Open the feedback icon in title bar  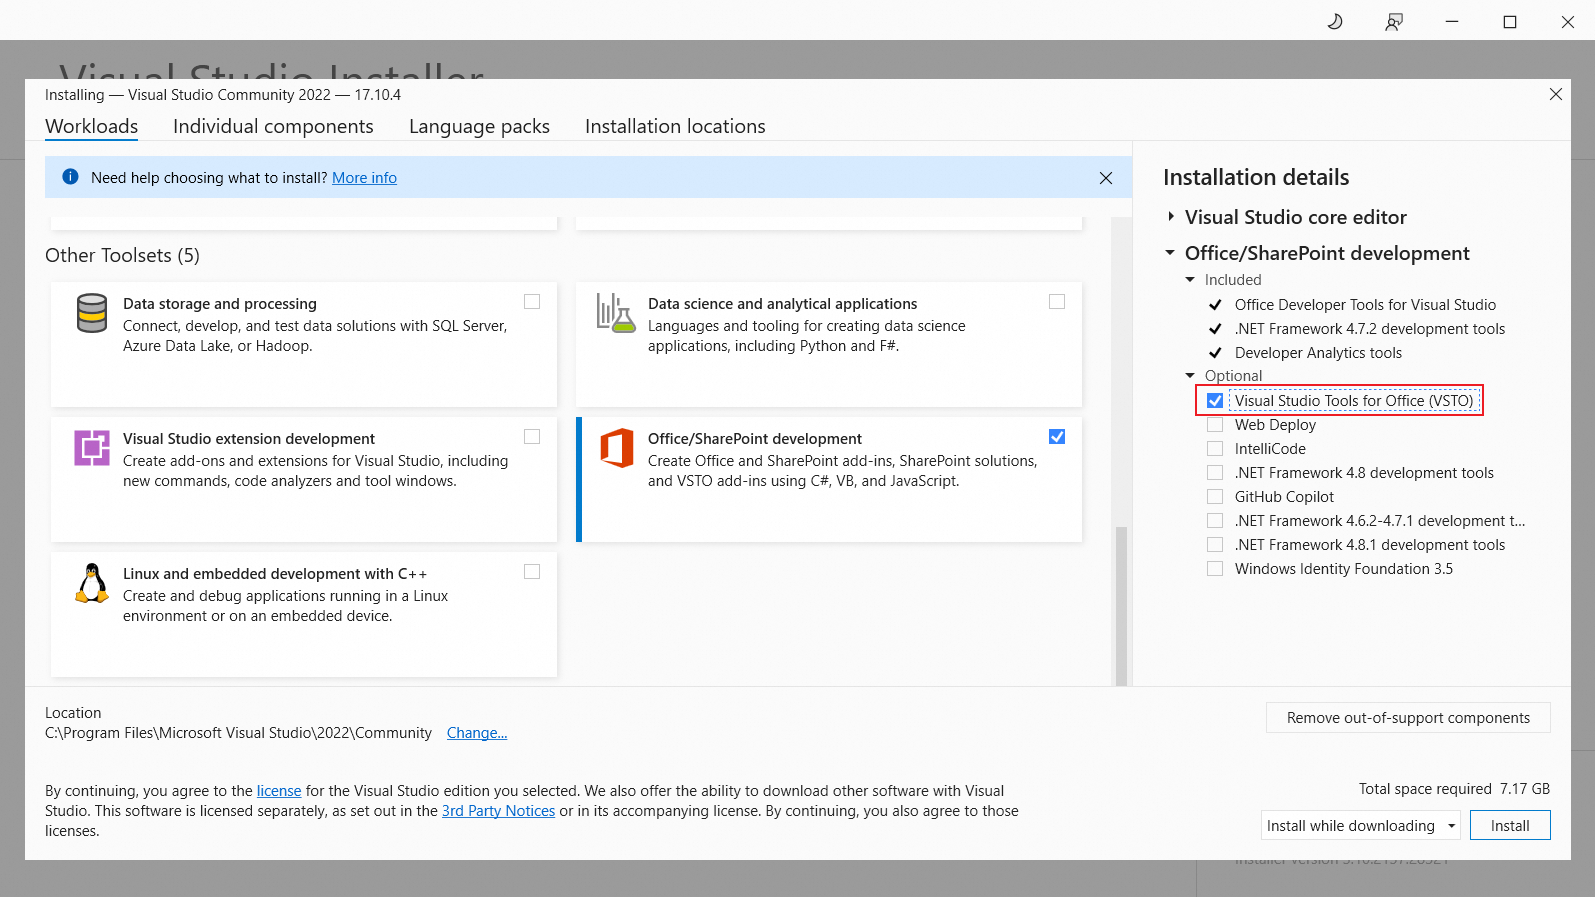1394,21
